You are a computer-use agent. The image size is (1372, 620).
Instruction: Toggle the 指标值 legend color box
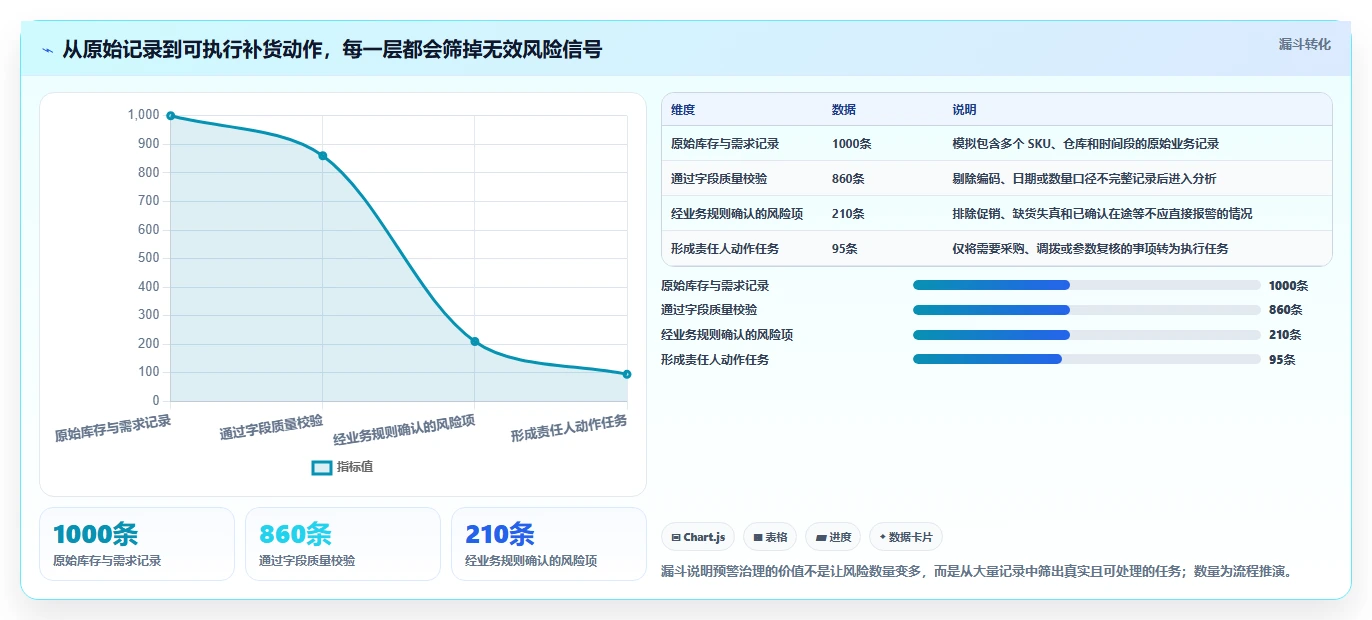(x=322, y=467)
